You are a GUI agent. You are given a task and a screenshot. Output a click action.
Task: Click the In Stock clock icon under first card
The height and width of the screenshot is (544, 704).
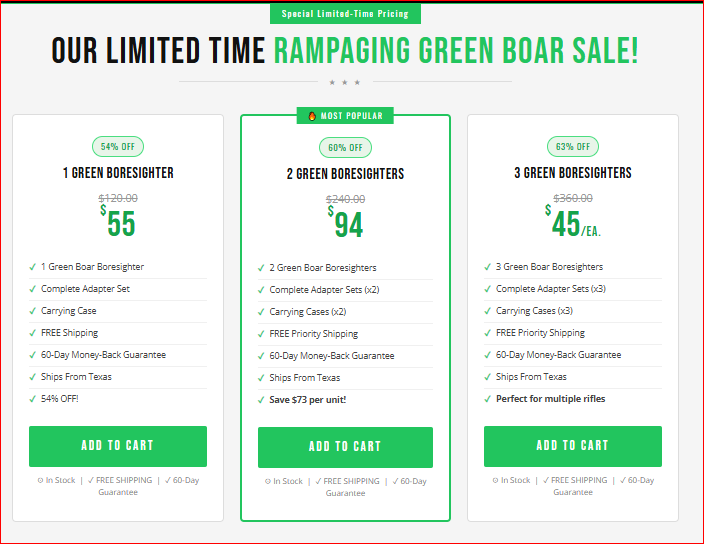41,480
